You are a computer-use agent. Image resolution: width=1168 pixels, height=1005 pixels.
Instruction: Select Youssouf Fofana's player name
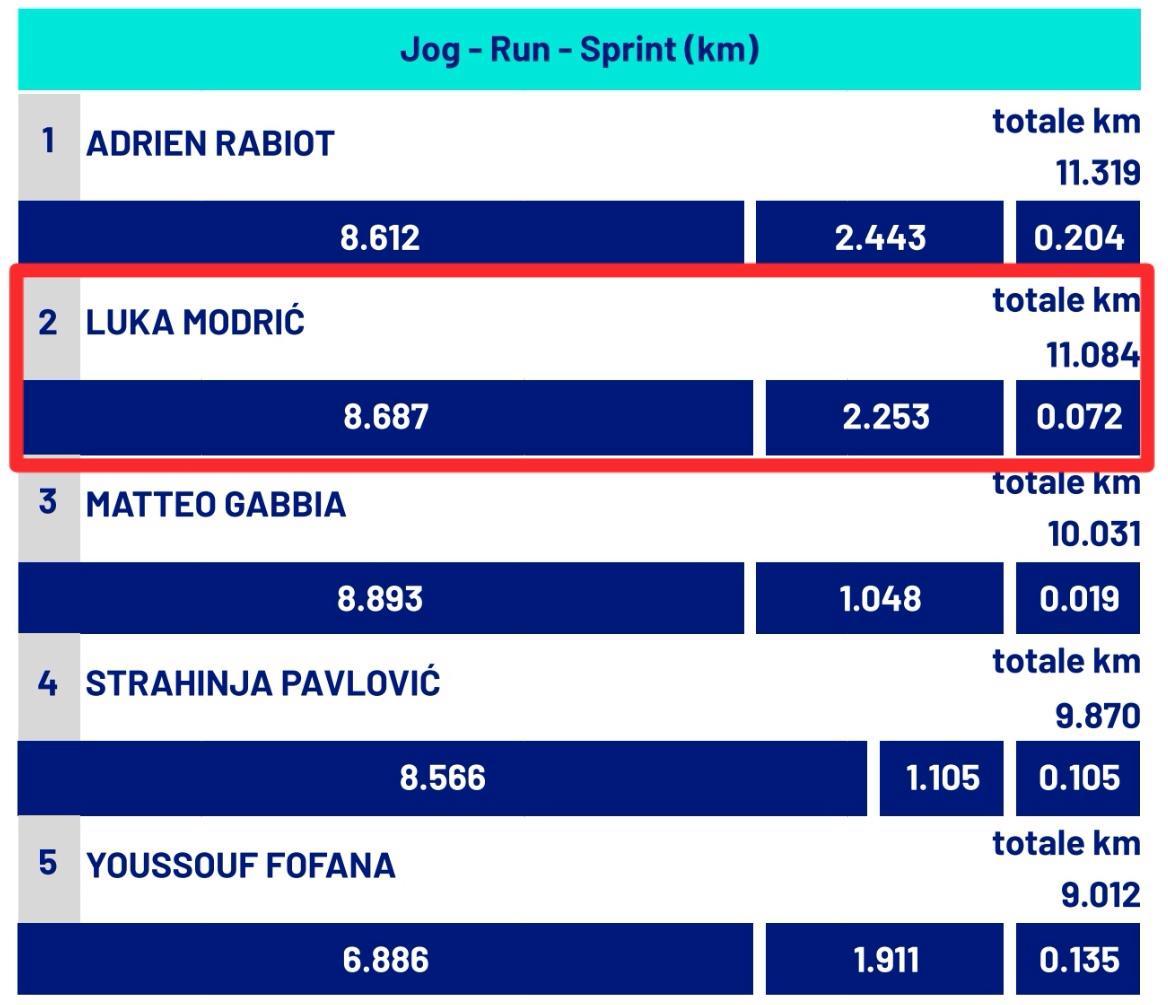(x=241, y=865)
